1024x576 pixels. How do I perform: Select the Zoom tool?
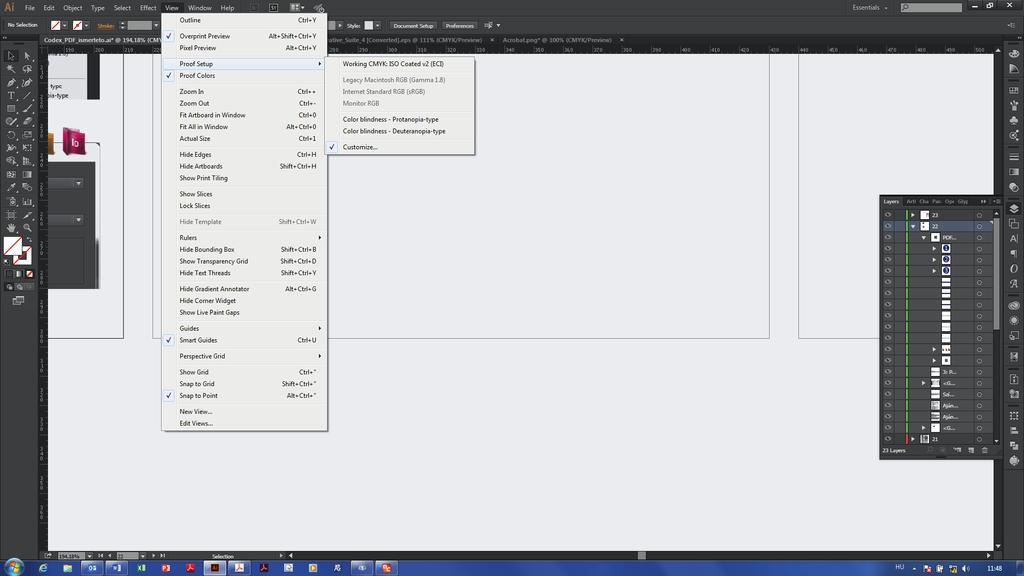point(27,227)
